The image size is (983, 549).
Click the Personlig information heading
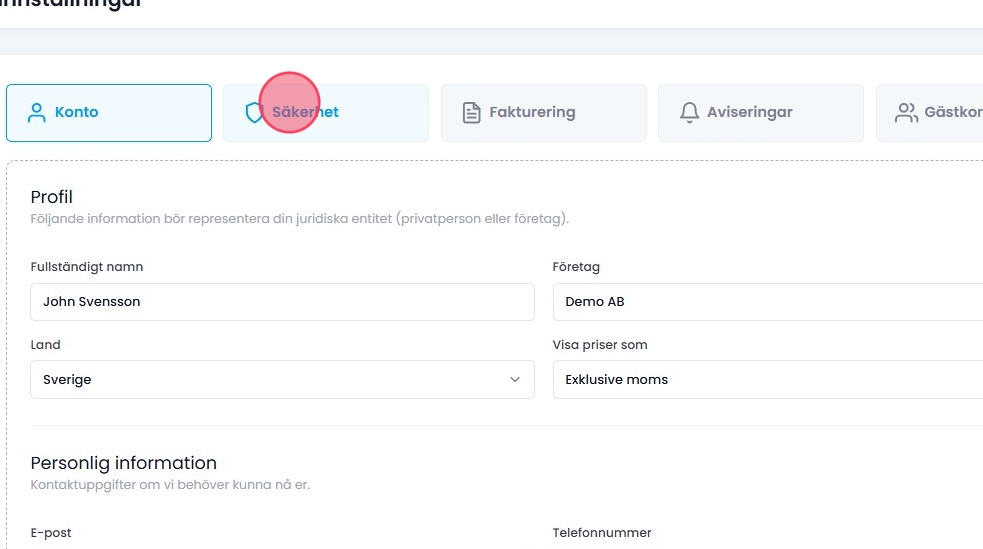124,463
